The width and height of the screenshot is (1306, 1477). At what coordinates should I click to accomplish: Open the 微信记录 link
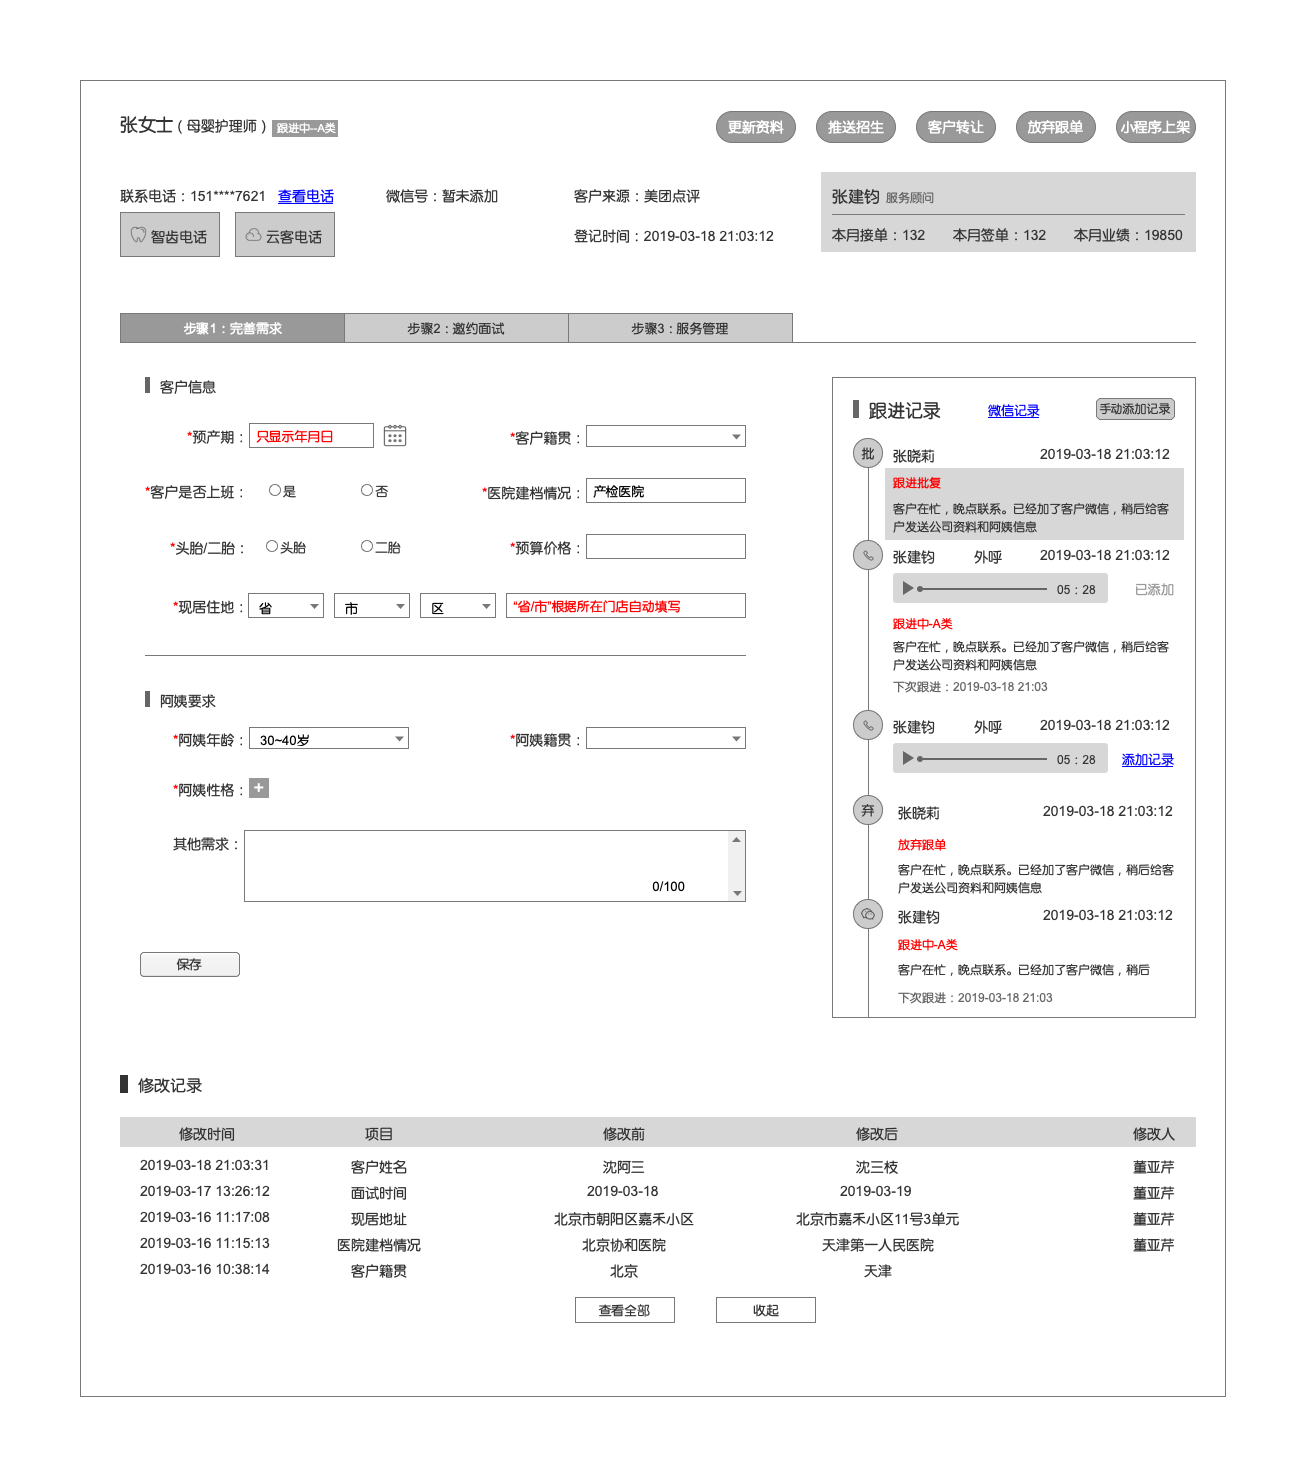click(x=1014, y=410)
